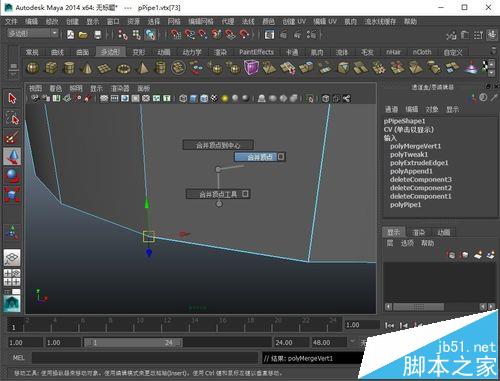Activate the Scale tool icon
The image size is (500, 381).
(12, 195)
